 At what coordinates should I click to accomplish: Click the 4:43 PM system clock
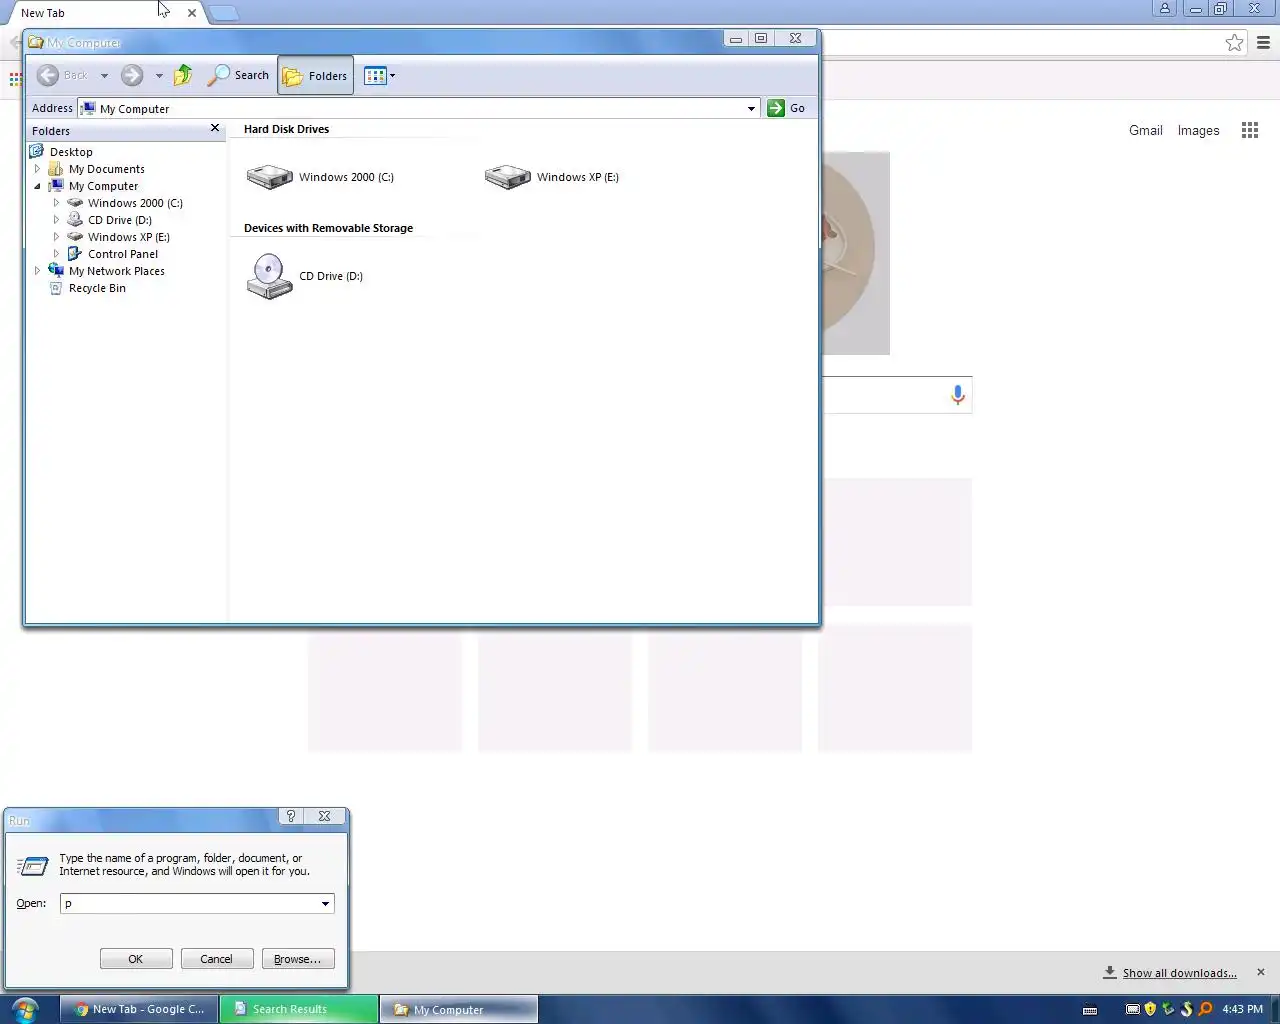(x=1242, y=1009)
